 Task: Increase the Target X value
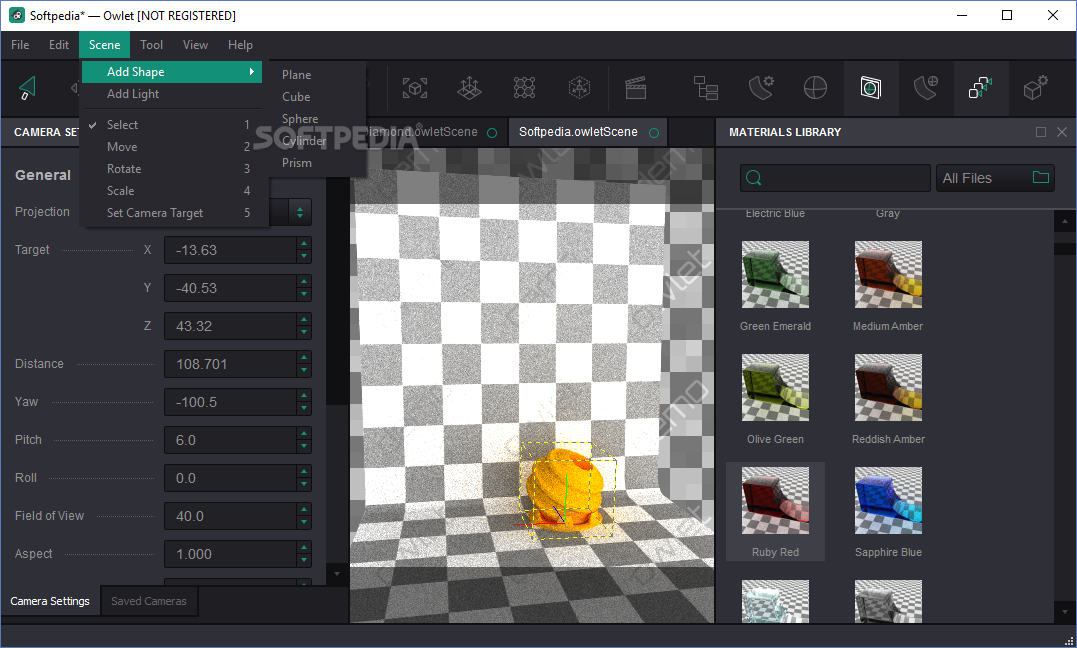pyautogui.click(x=304, y=243)
